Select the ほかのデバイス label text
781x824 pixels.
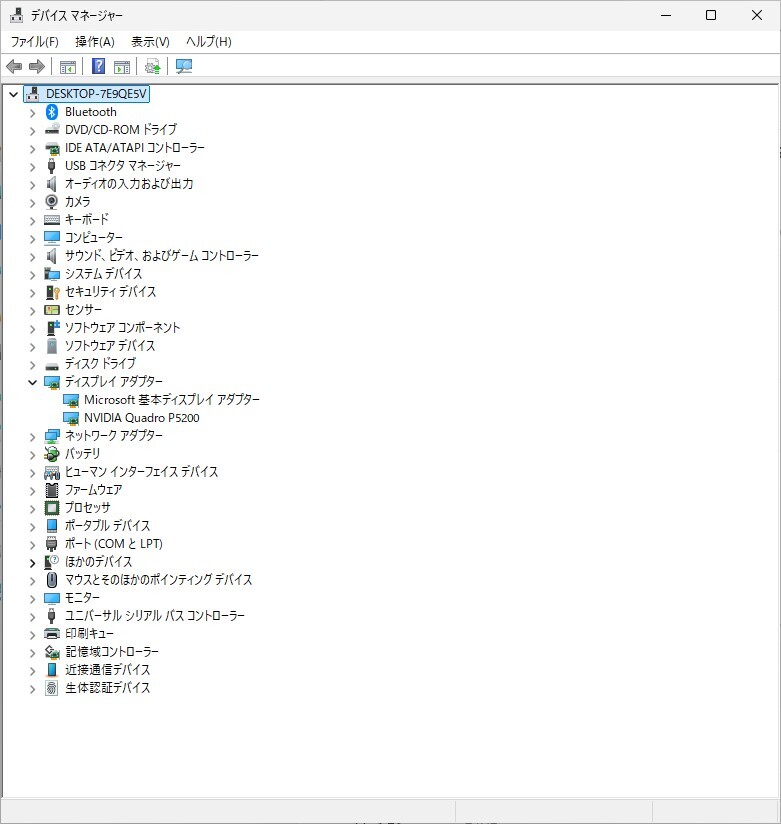(x=98, y=562)
